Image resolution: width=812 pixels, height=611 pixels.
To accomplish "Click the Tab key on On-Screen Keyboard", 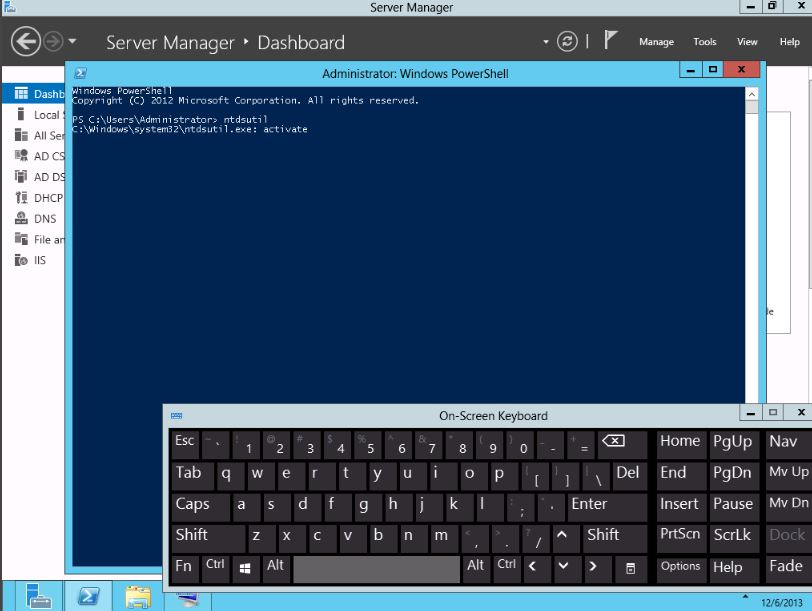I will point(192,475).
